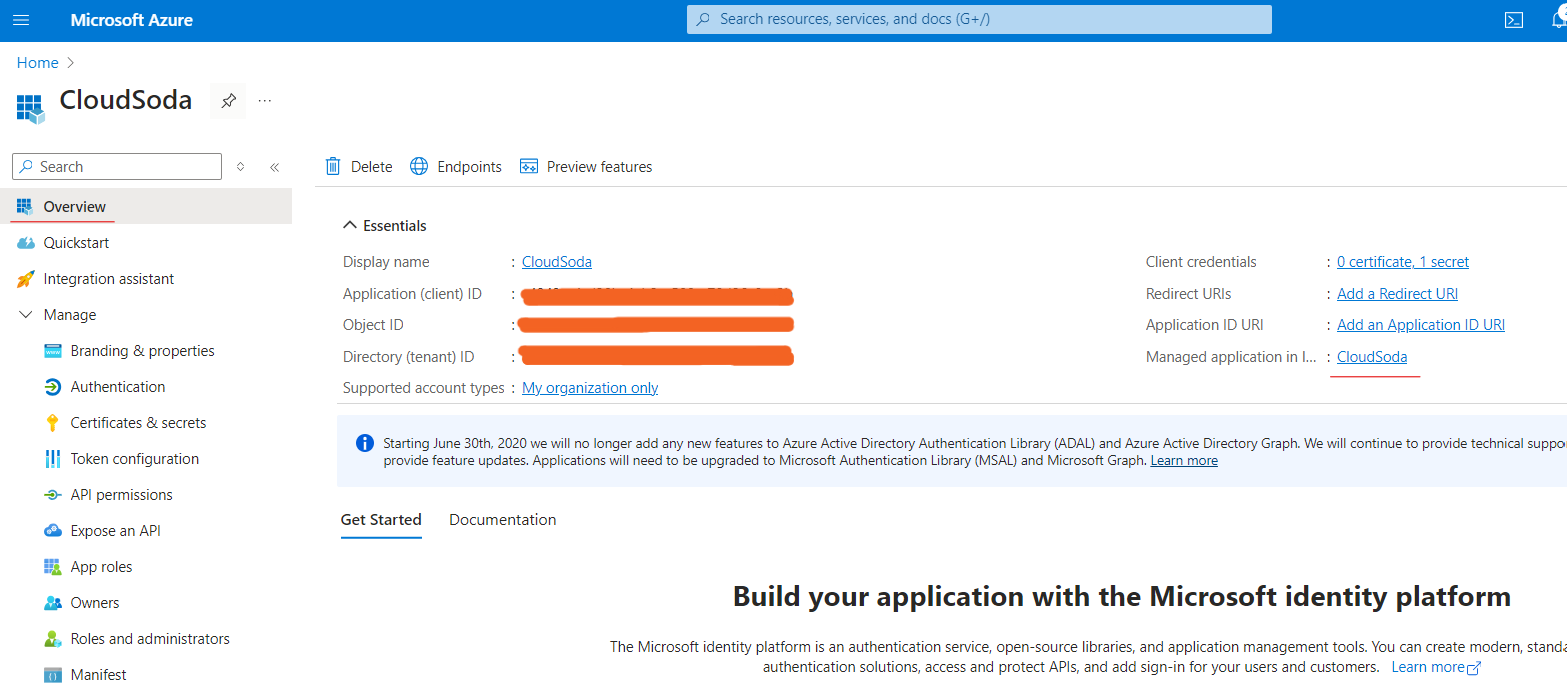This screenshot has width=1567, height=700.
Task: Click the Integration assistant rocket icon
Action: click(25, 279)
